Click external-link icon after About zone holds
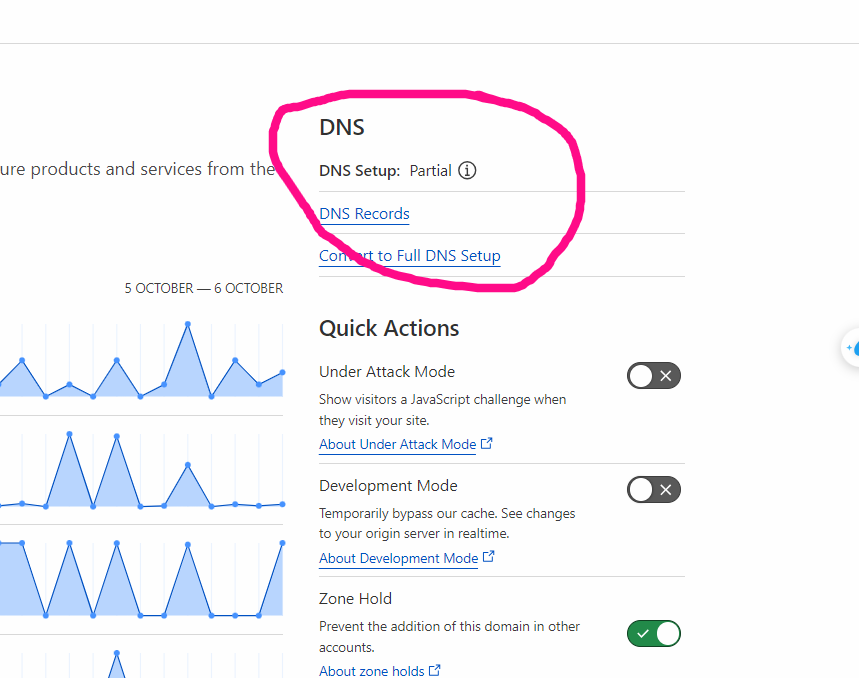 [435, 670]
